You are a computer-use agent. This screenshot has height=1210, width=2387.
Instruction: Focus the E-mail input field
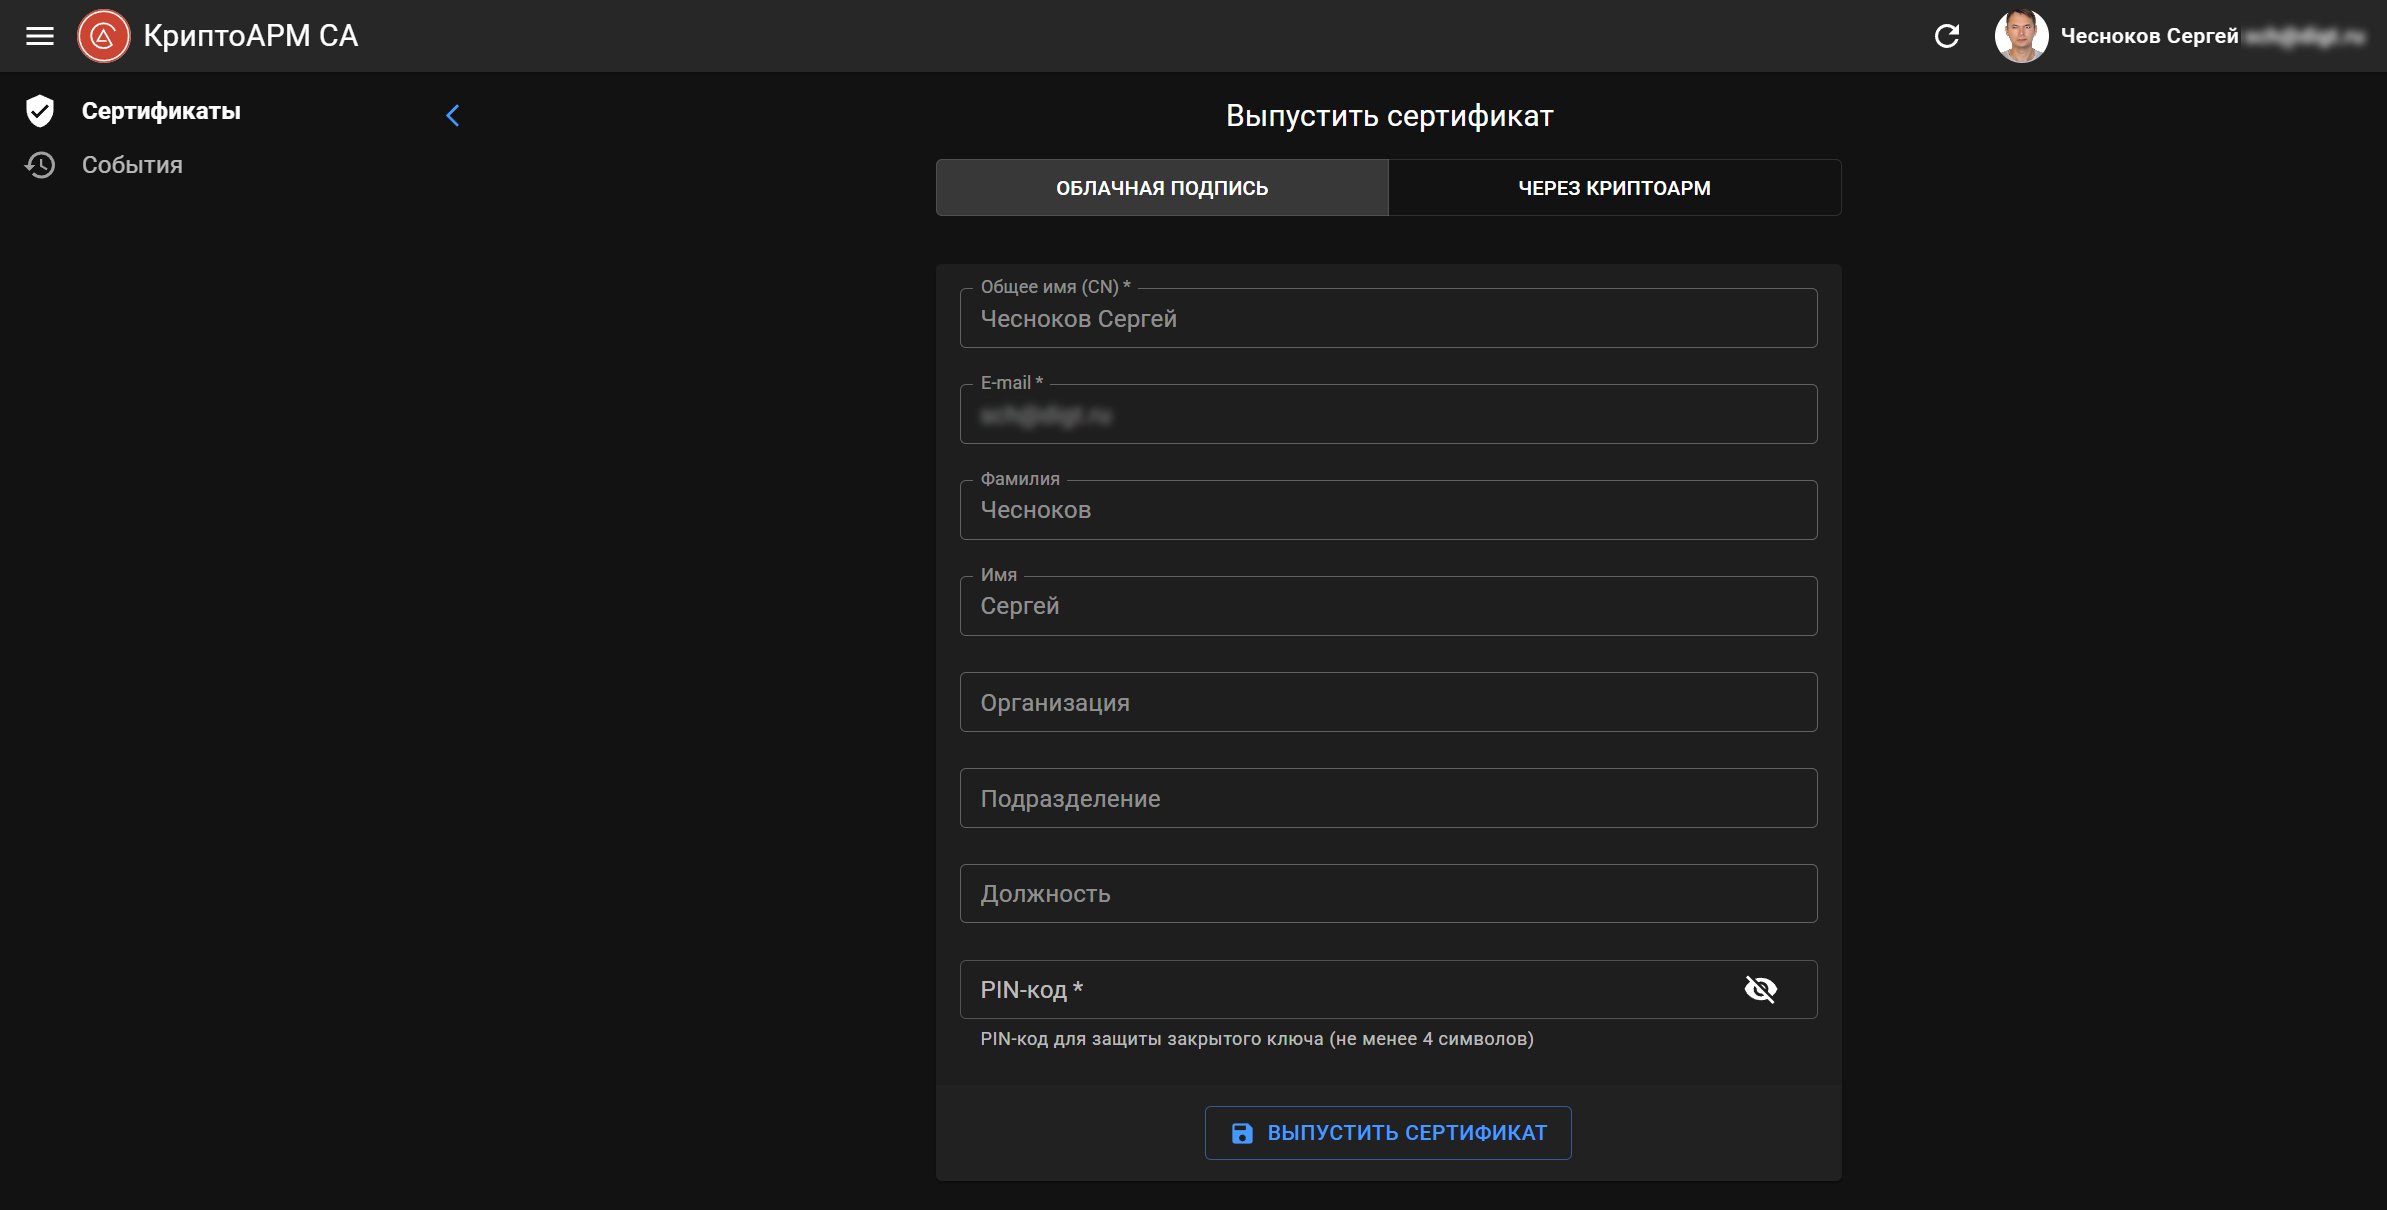(x=1388, y=414)
